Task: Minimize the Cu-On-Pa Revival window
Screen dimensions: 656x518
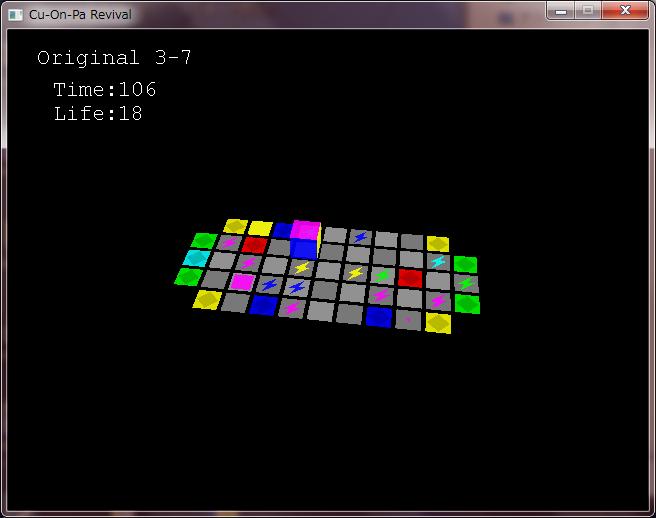Action: coord(561,11)
